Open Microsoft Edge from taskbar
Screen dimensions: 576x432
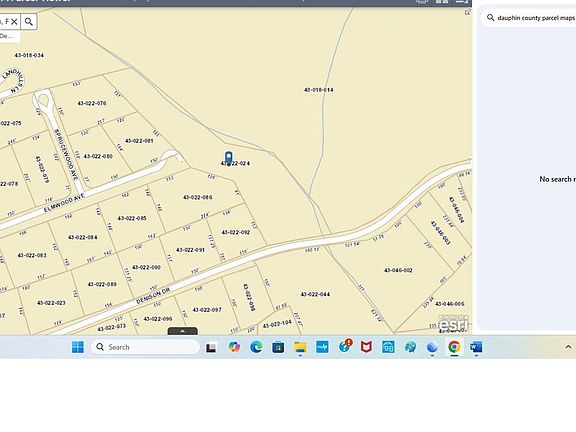pyautogui.click(x=256, y=347)
